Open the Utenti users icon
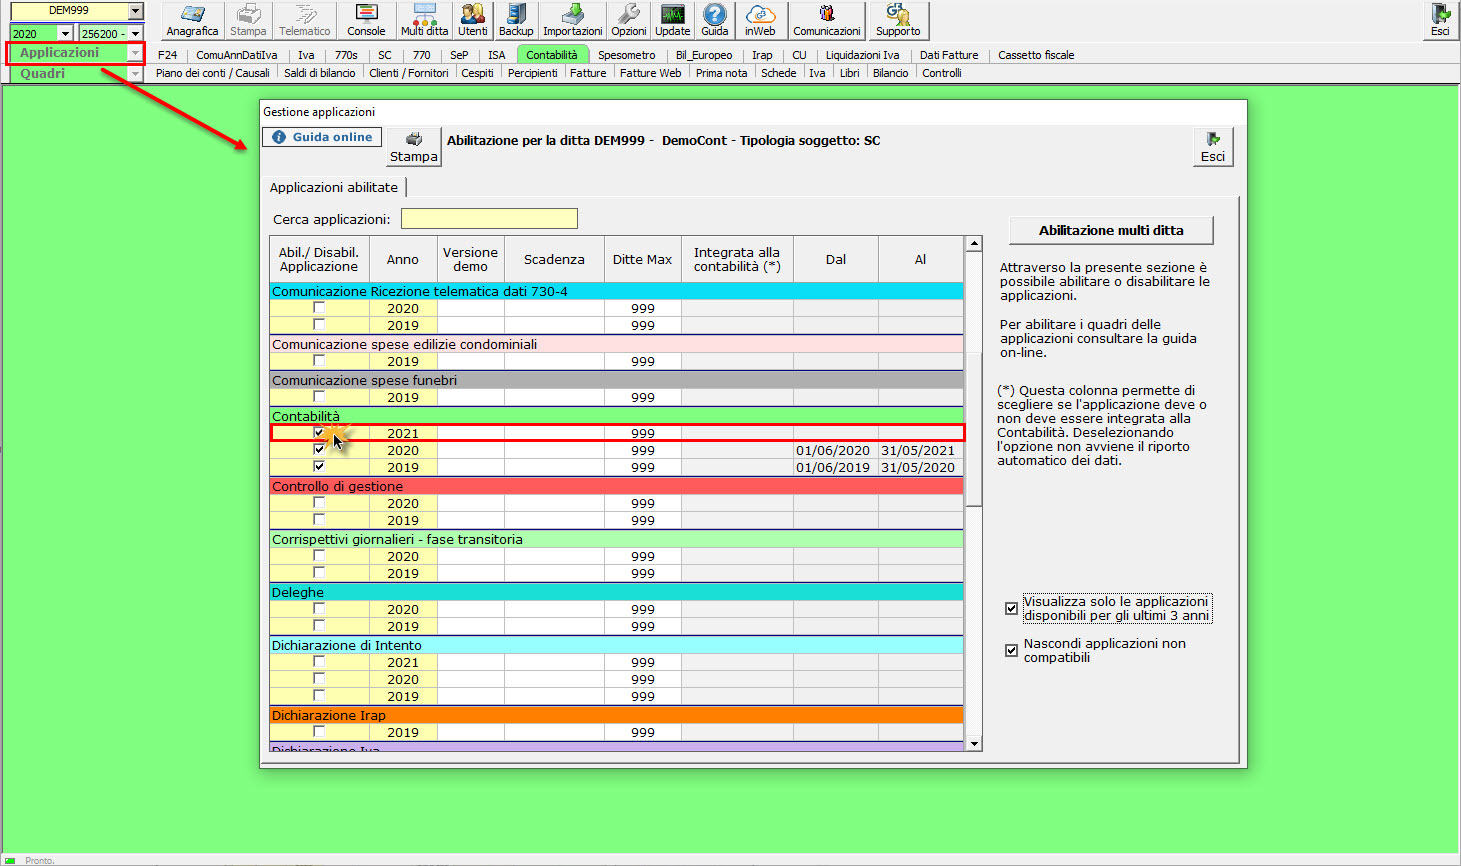 (x=473, y=20)
